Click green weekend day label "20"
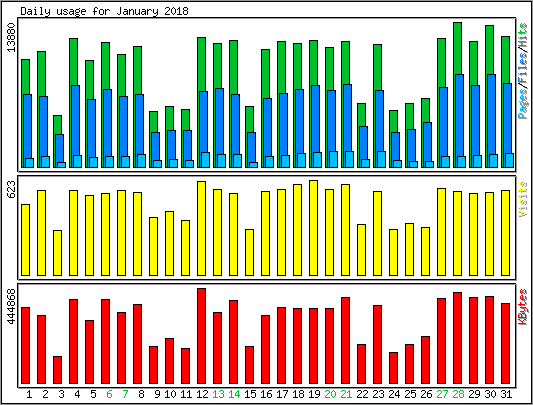 [x=330, y=394]
